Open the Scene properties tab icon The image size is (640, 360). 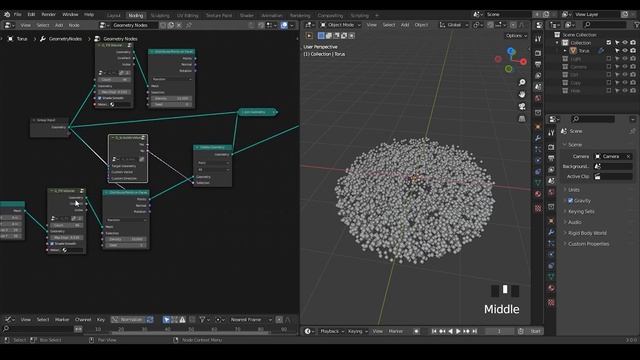[x=551, y=181]
